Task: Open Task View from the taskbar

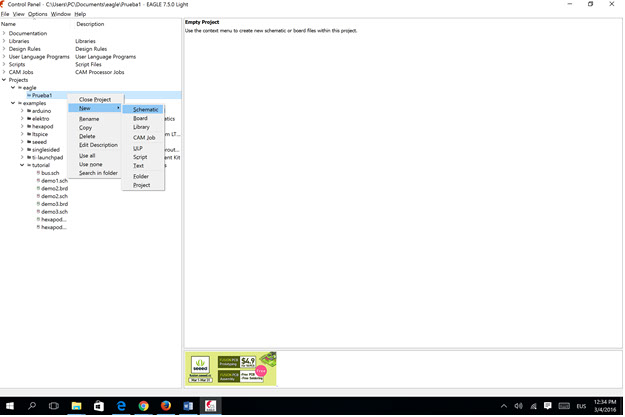Action: click(54, 406)
